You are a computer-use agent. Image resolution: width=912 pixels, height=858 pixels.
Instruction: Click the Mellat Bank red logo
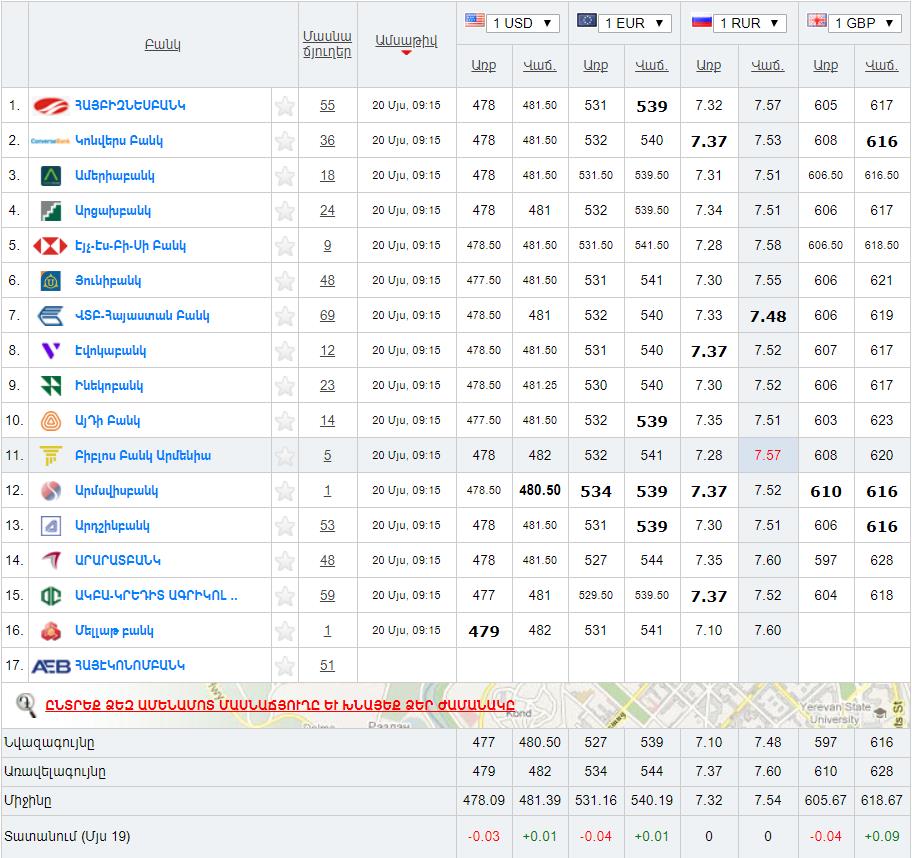(x=50, y=631)
